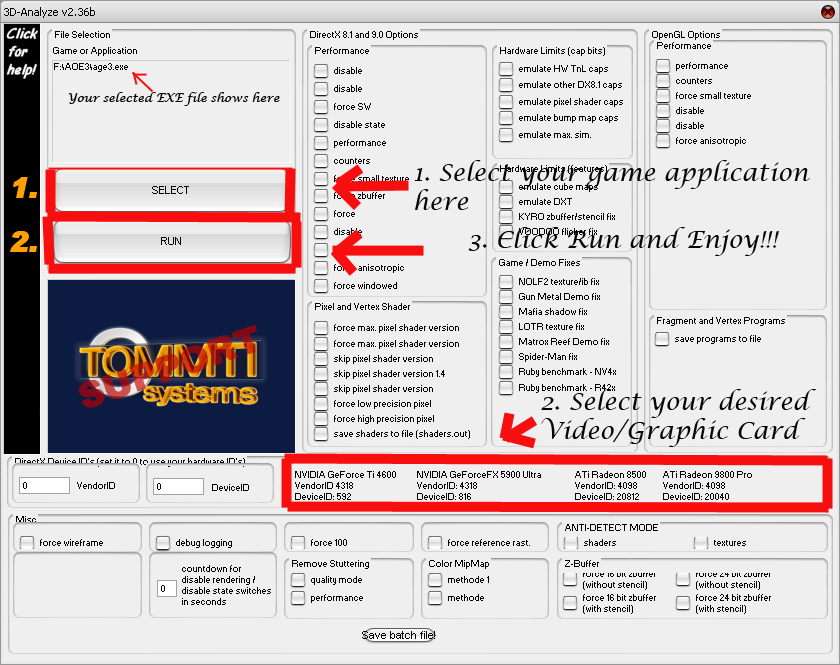Enable OpenGL 'force anisotropic' checkbox
This screenshot has width=840, height=665.
(663, 140)
